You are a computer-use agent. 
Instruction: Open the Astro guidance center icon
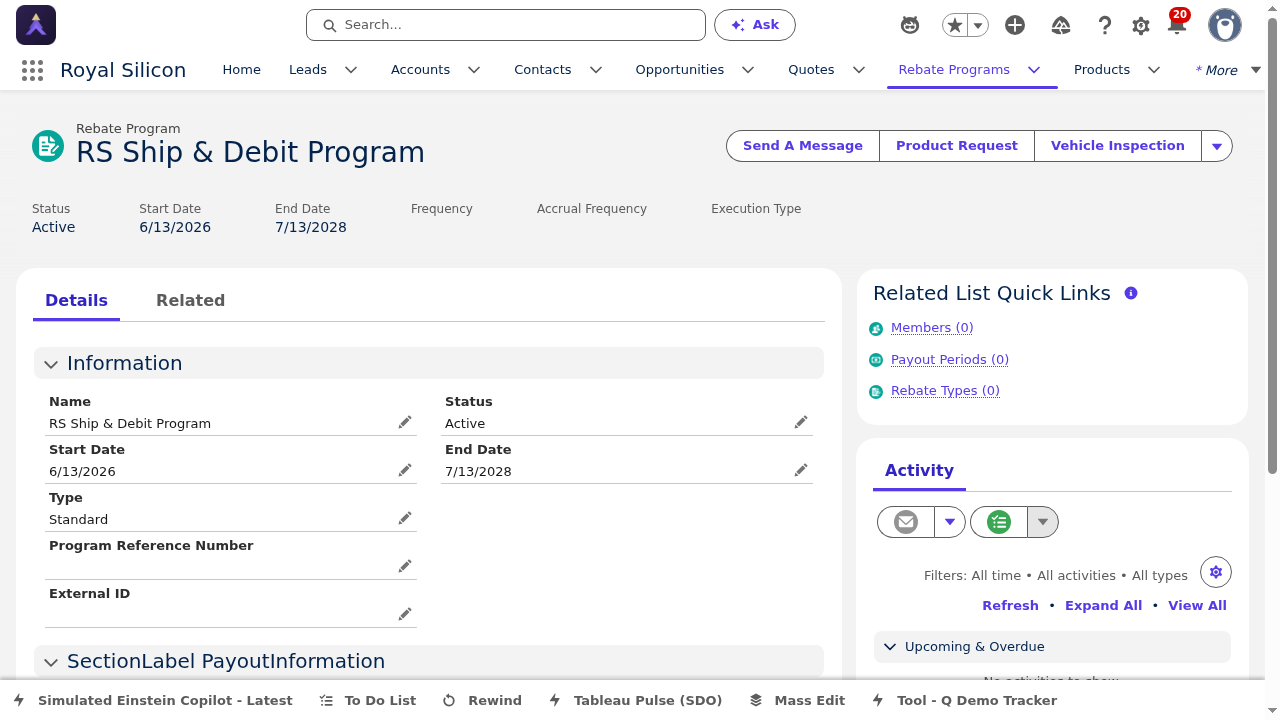point(910,25)
